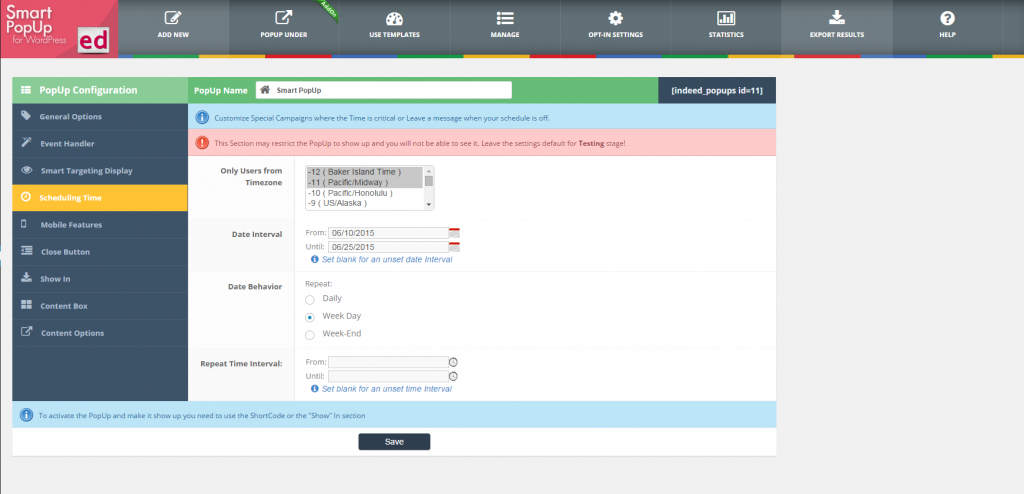Image resolution: width=1024 pixels, height=494 pixels.
Task: Open the Statistics chart icon
Action: click(x=726, y=18)
